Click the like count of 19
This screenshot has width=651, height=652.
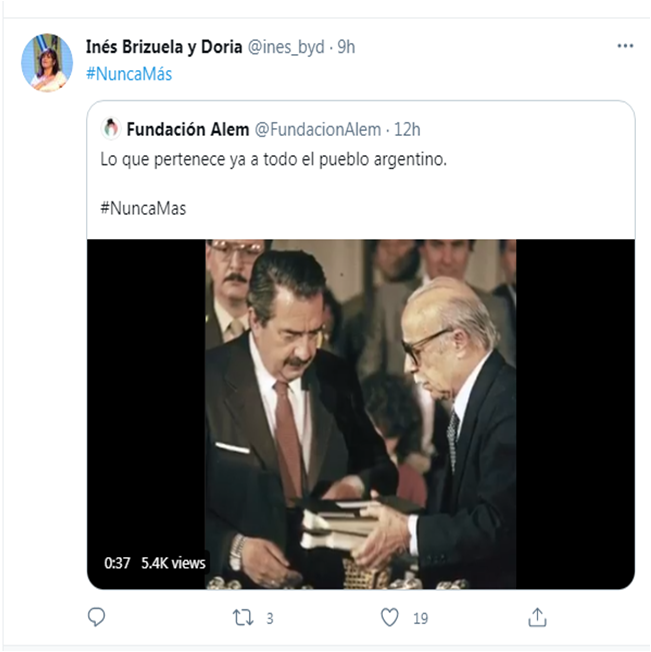420,618
